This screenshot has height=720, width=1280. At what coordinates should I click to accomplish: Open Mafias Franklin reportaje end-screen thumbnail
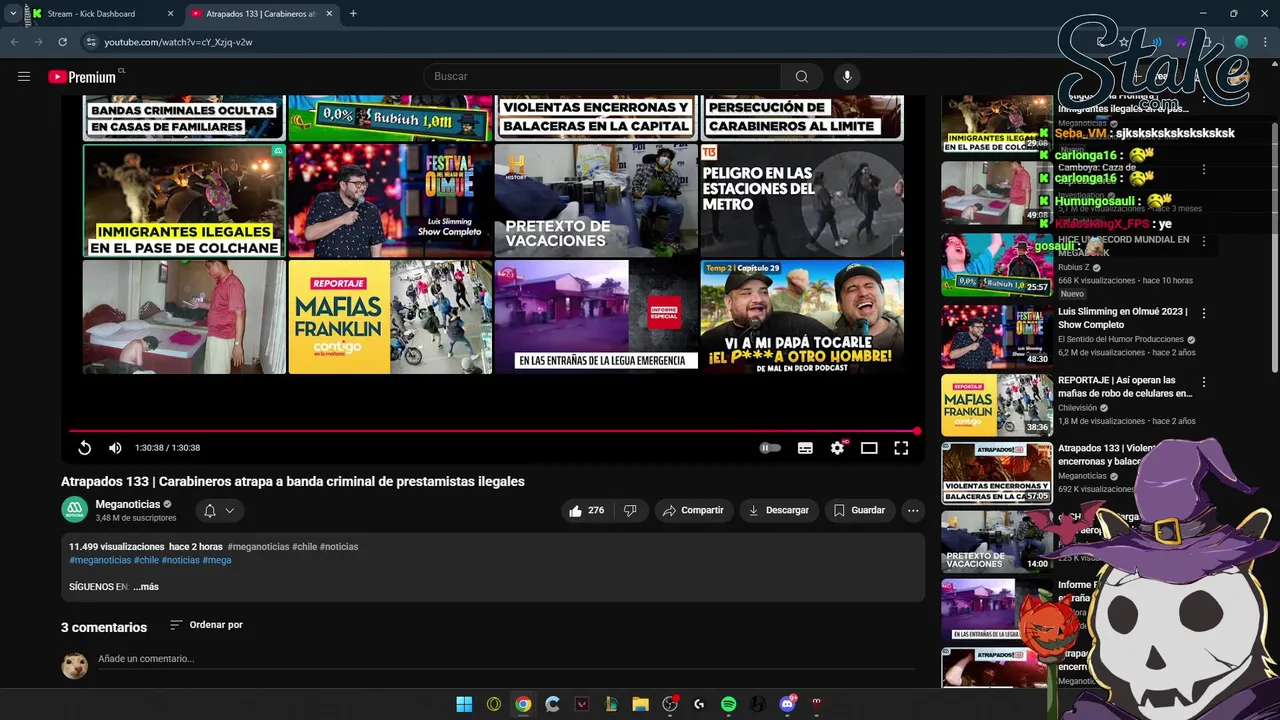(390, 317)
